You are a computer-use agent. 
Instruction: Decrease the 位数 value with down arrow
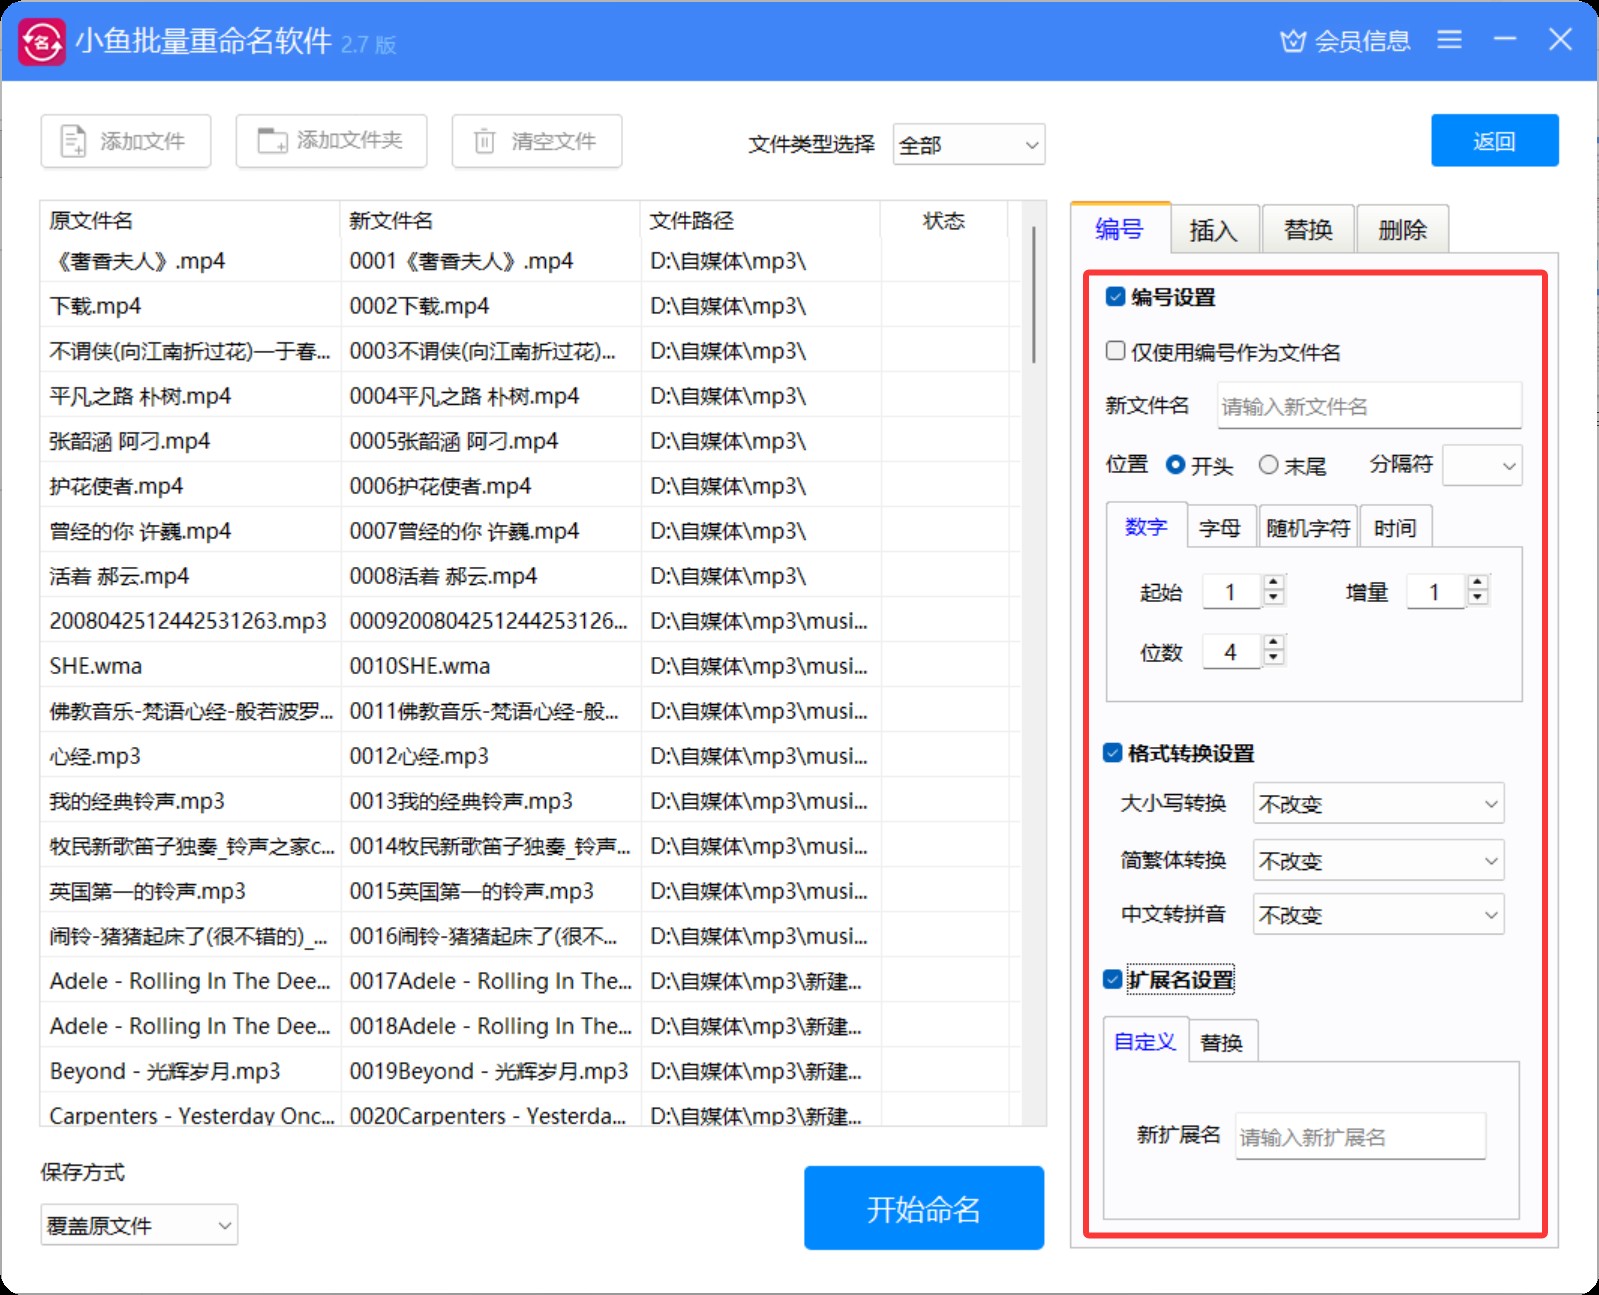click(1273, 659)
